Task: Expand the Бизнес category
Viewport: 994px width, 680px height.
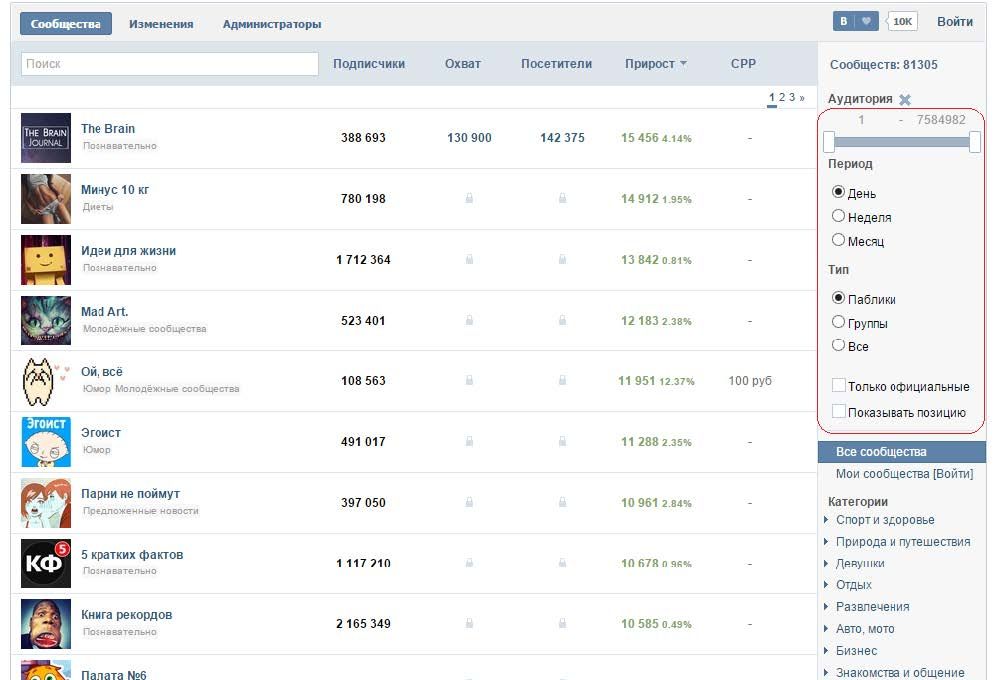Action: pos(826,651)
